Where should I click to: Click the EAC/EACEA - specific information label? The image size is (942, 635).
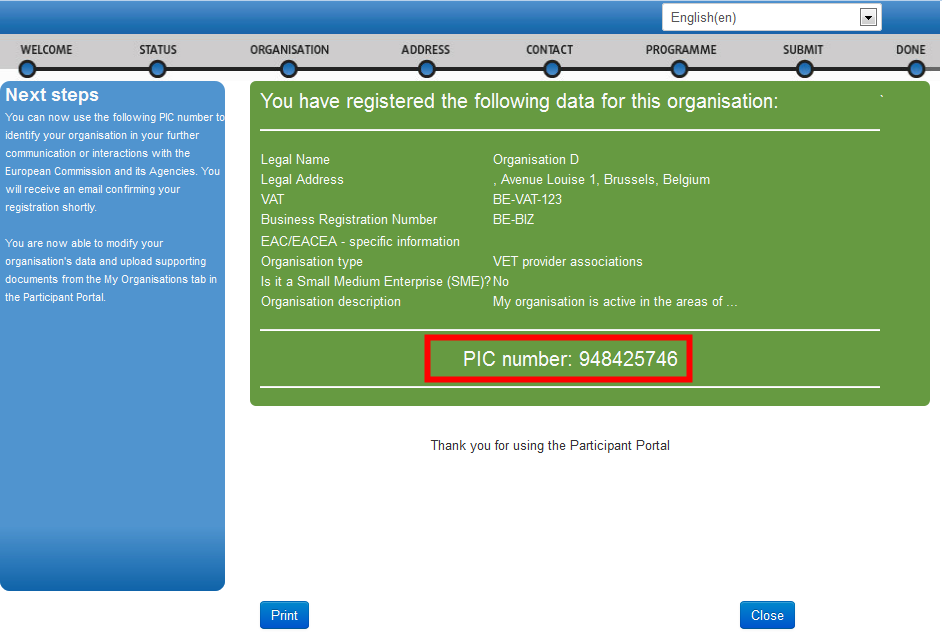(360, 242)
